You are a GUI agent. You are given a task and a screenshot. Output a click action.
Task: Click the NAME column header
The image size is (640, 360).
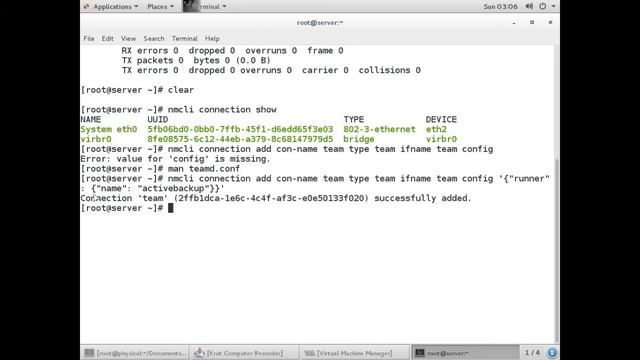click(x=91, y=120)
